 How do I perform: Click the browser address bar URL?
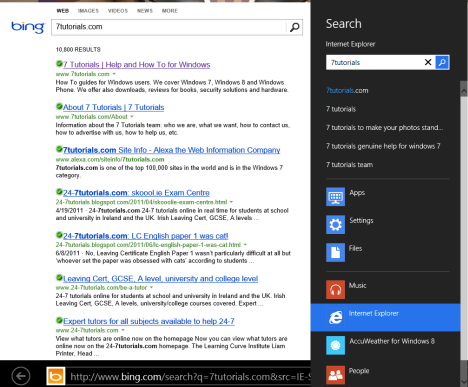click(x=190, y=377)
